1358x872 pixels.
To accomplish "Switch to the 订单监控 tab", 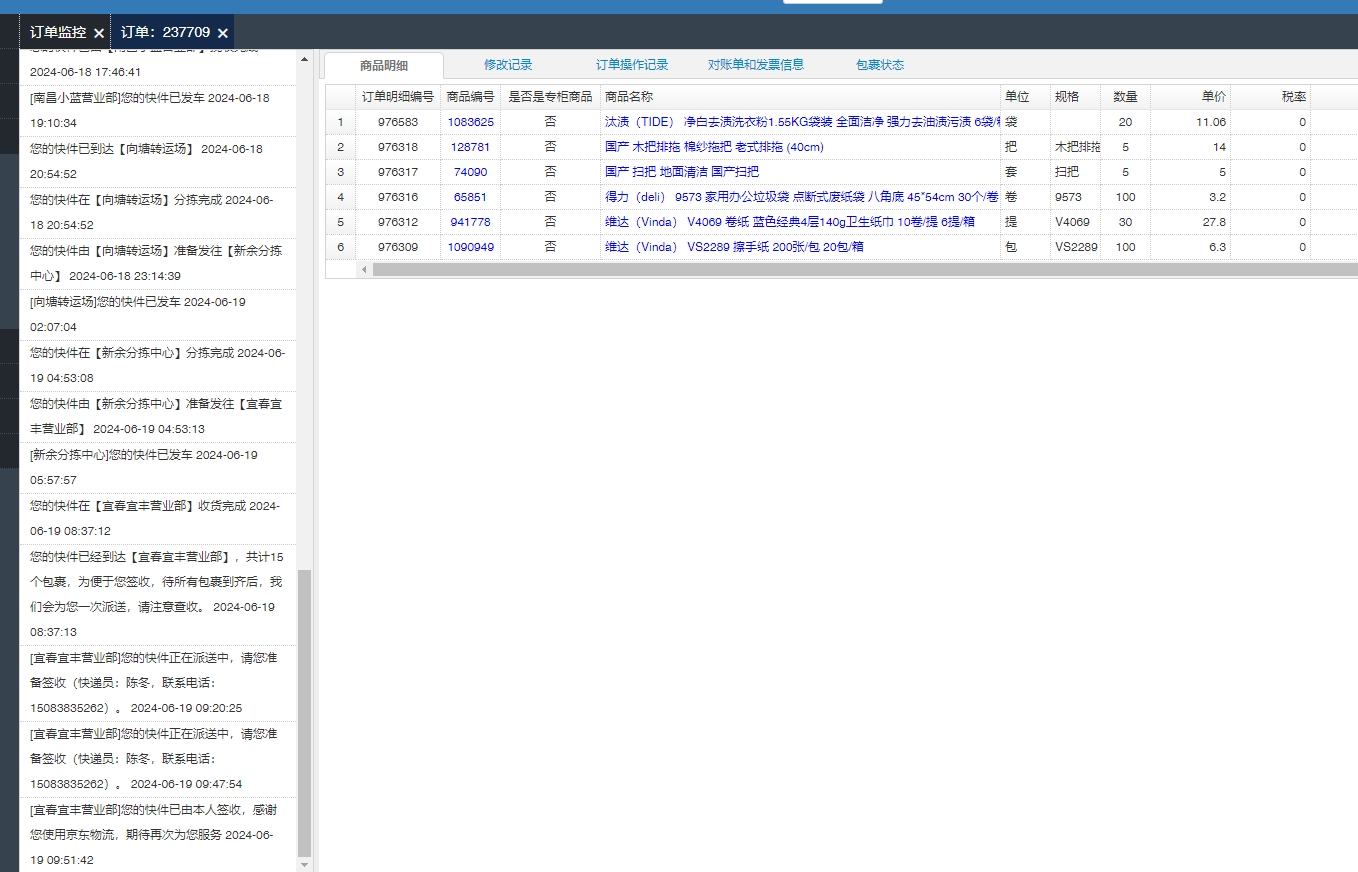I will pos(58,32).
